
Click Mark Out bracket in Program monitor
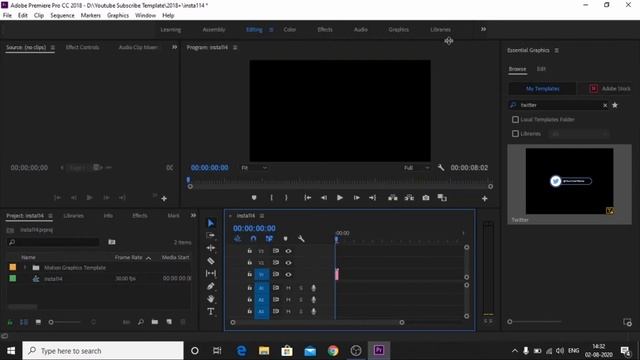[286, 198]
